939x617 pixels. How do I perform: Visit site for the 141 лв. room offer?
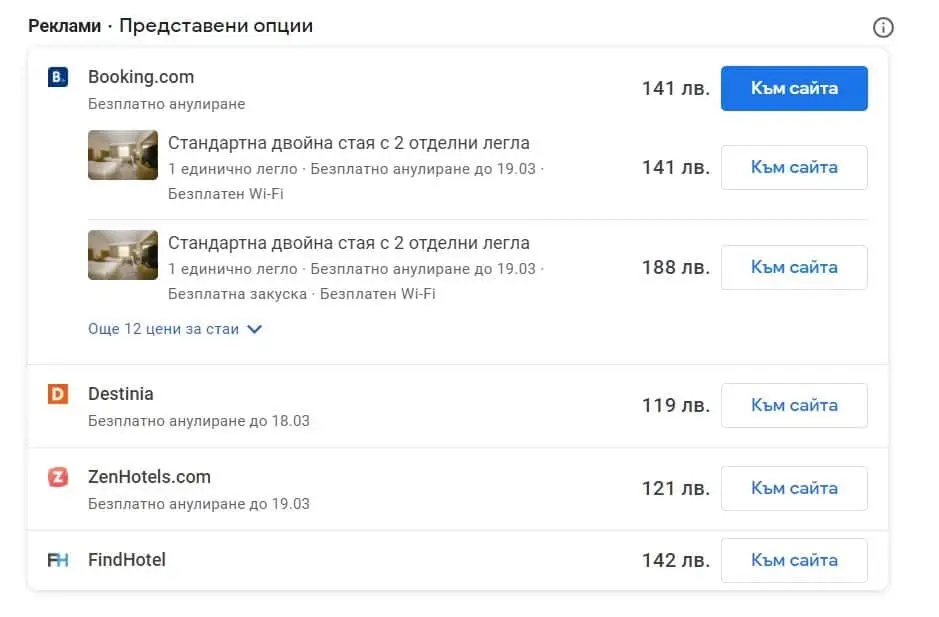[x=794, y=167]
